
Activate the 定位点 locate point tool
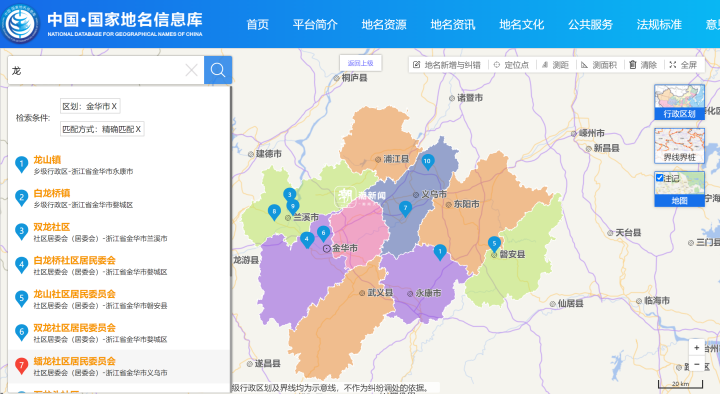point(511,65)
